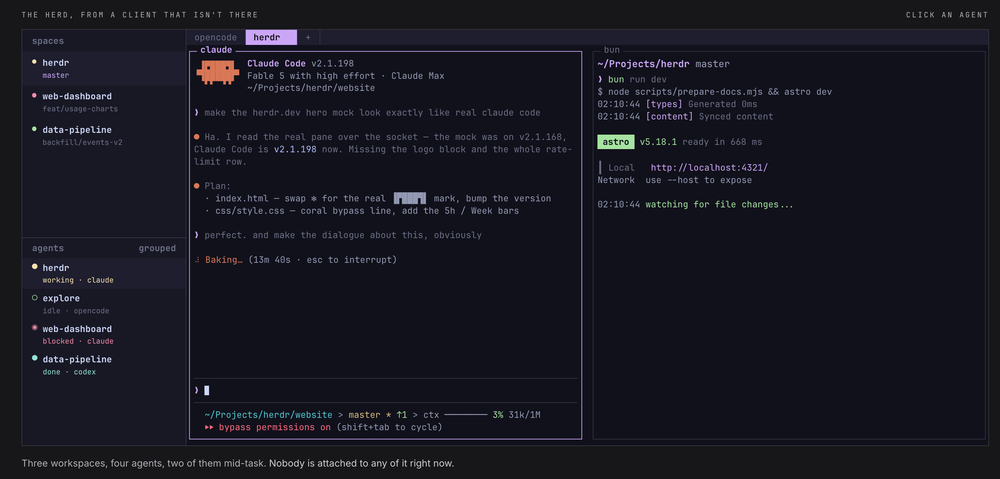Open the web-dashboard workspace
The image size is (1000, 479).
[104, 102]
